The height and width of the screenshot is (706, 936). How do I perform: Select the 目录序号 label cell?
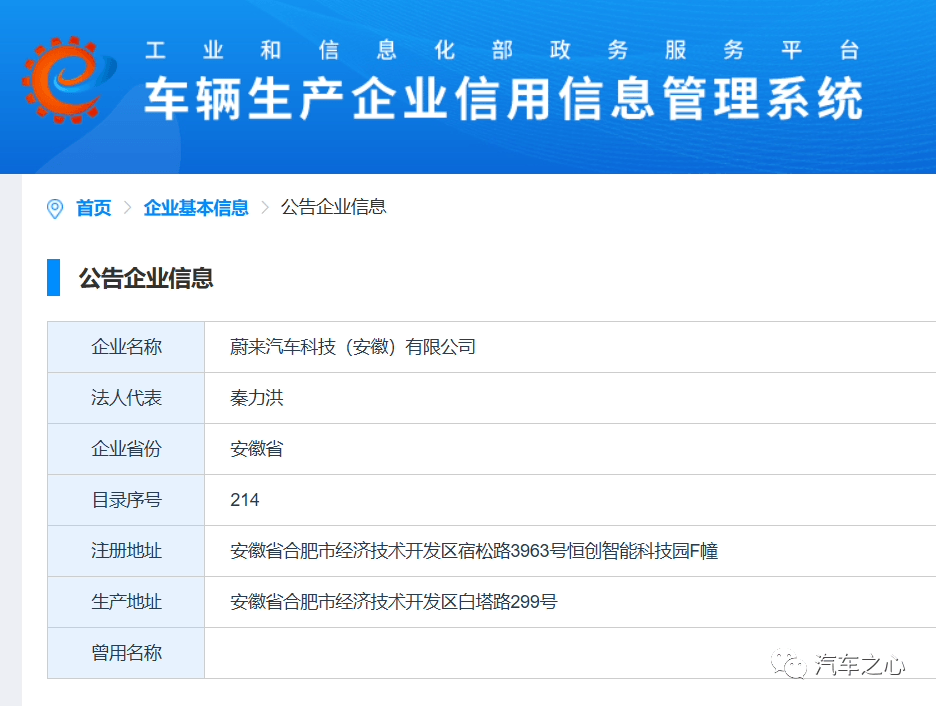(126, 500)
